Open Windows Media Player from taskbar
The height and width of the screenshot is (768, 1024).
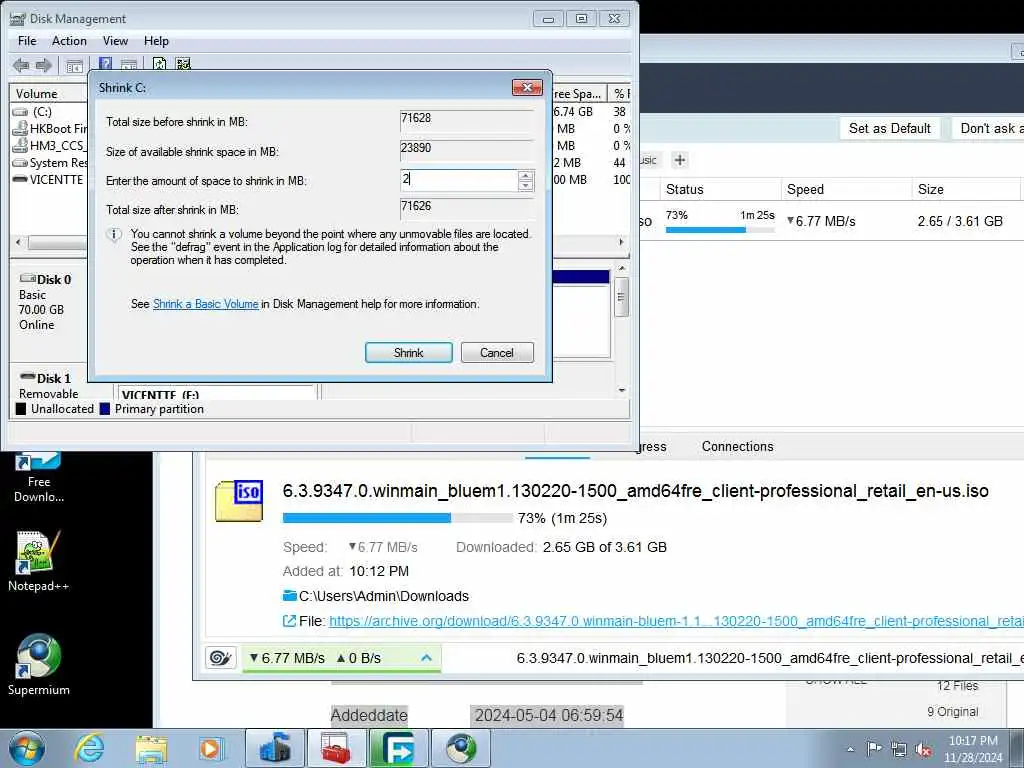click(x=212, y=748)
